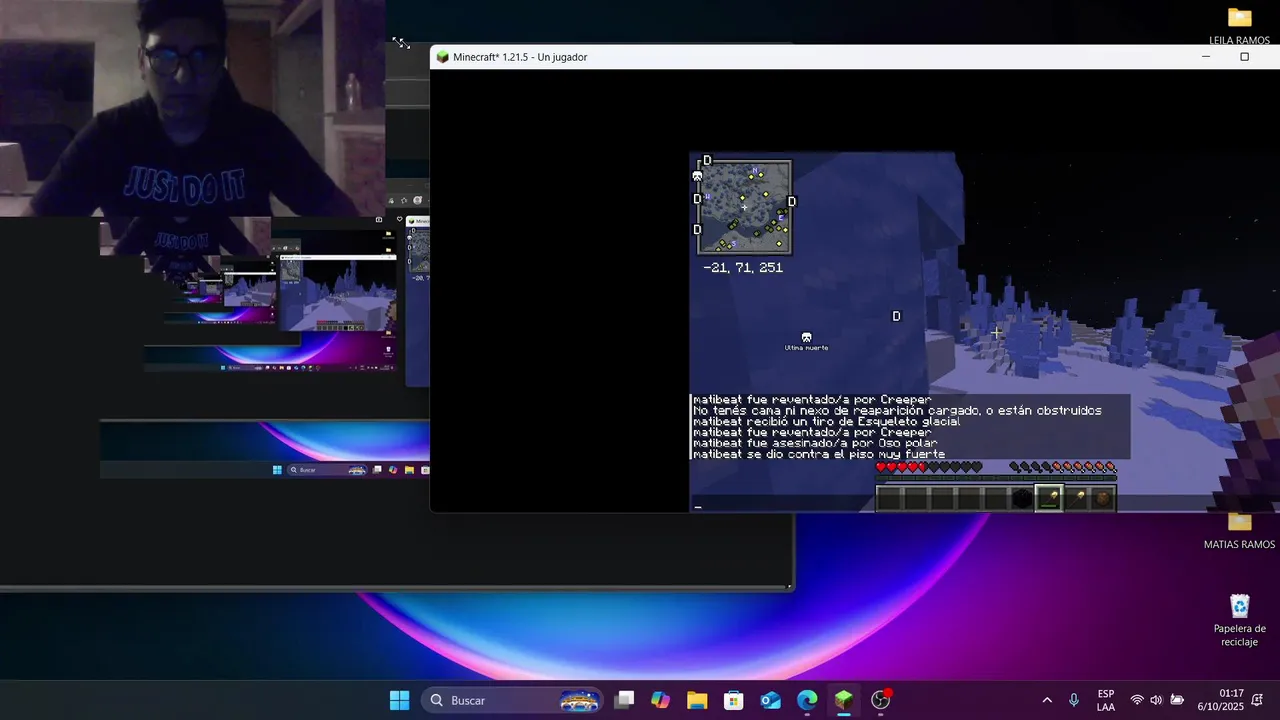The width and height of the screenshot is (1280, 720).
Task: Click the D marker on the minimap's top edge
Action: click(x=707, y=160)
